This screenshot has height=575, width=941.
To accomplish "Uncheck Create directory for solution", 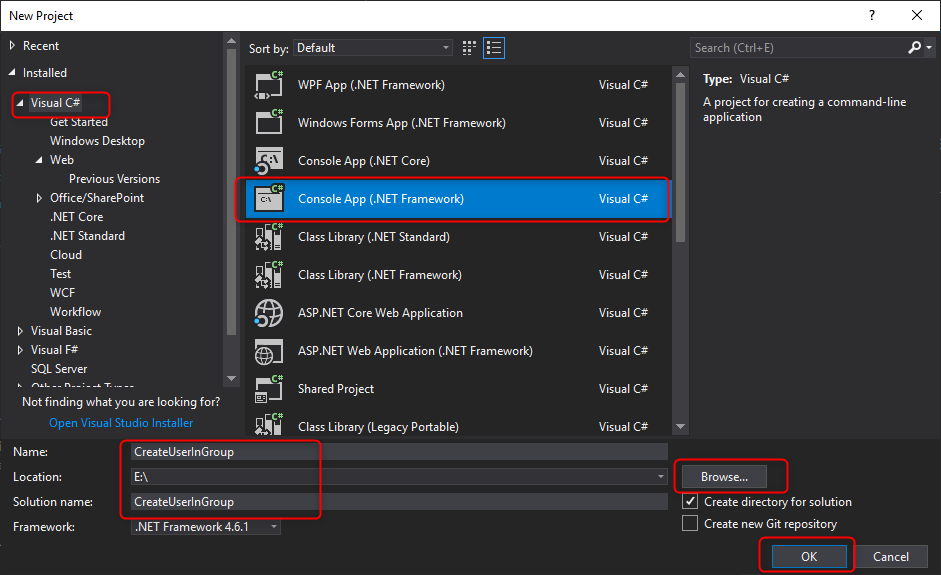I will (x=690, y=501).
